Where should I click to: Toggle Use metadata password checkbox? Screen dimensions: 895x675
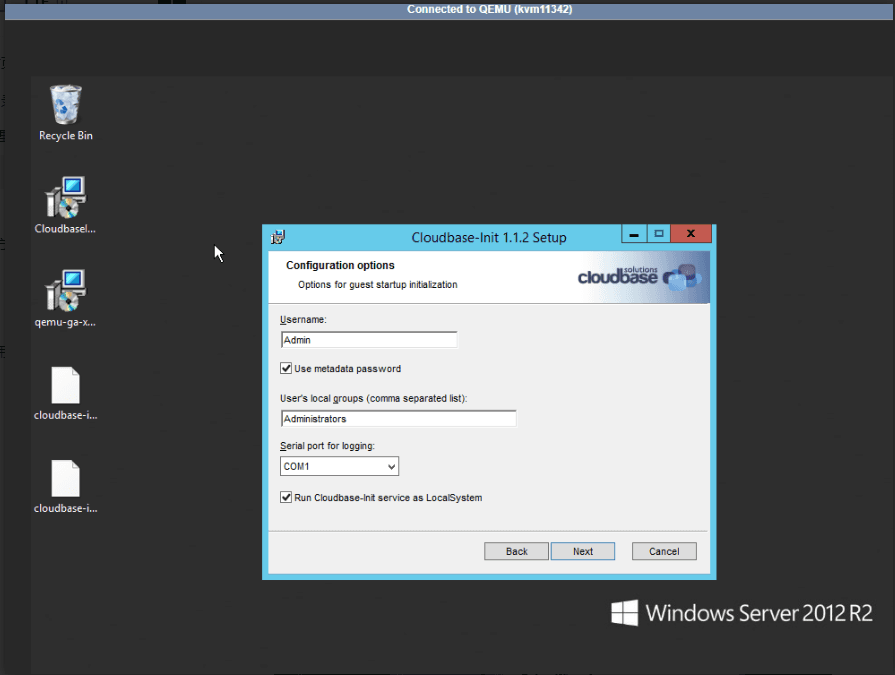(x=286, y=369)
